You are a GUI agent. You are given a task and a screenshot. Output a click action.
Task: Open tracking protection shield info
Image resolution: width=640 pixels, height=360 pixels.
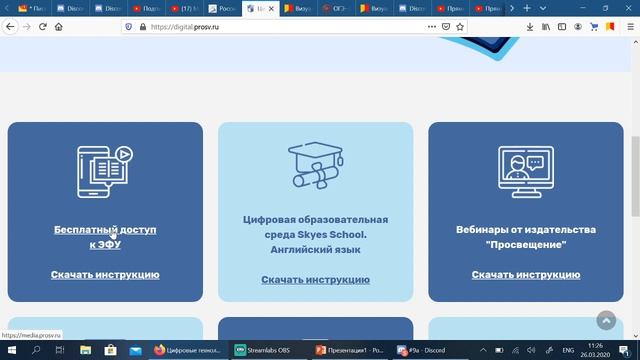pyautogui.click(x=129, y=27)
